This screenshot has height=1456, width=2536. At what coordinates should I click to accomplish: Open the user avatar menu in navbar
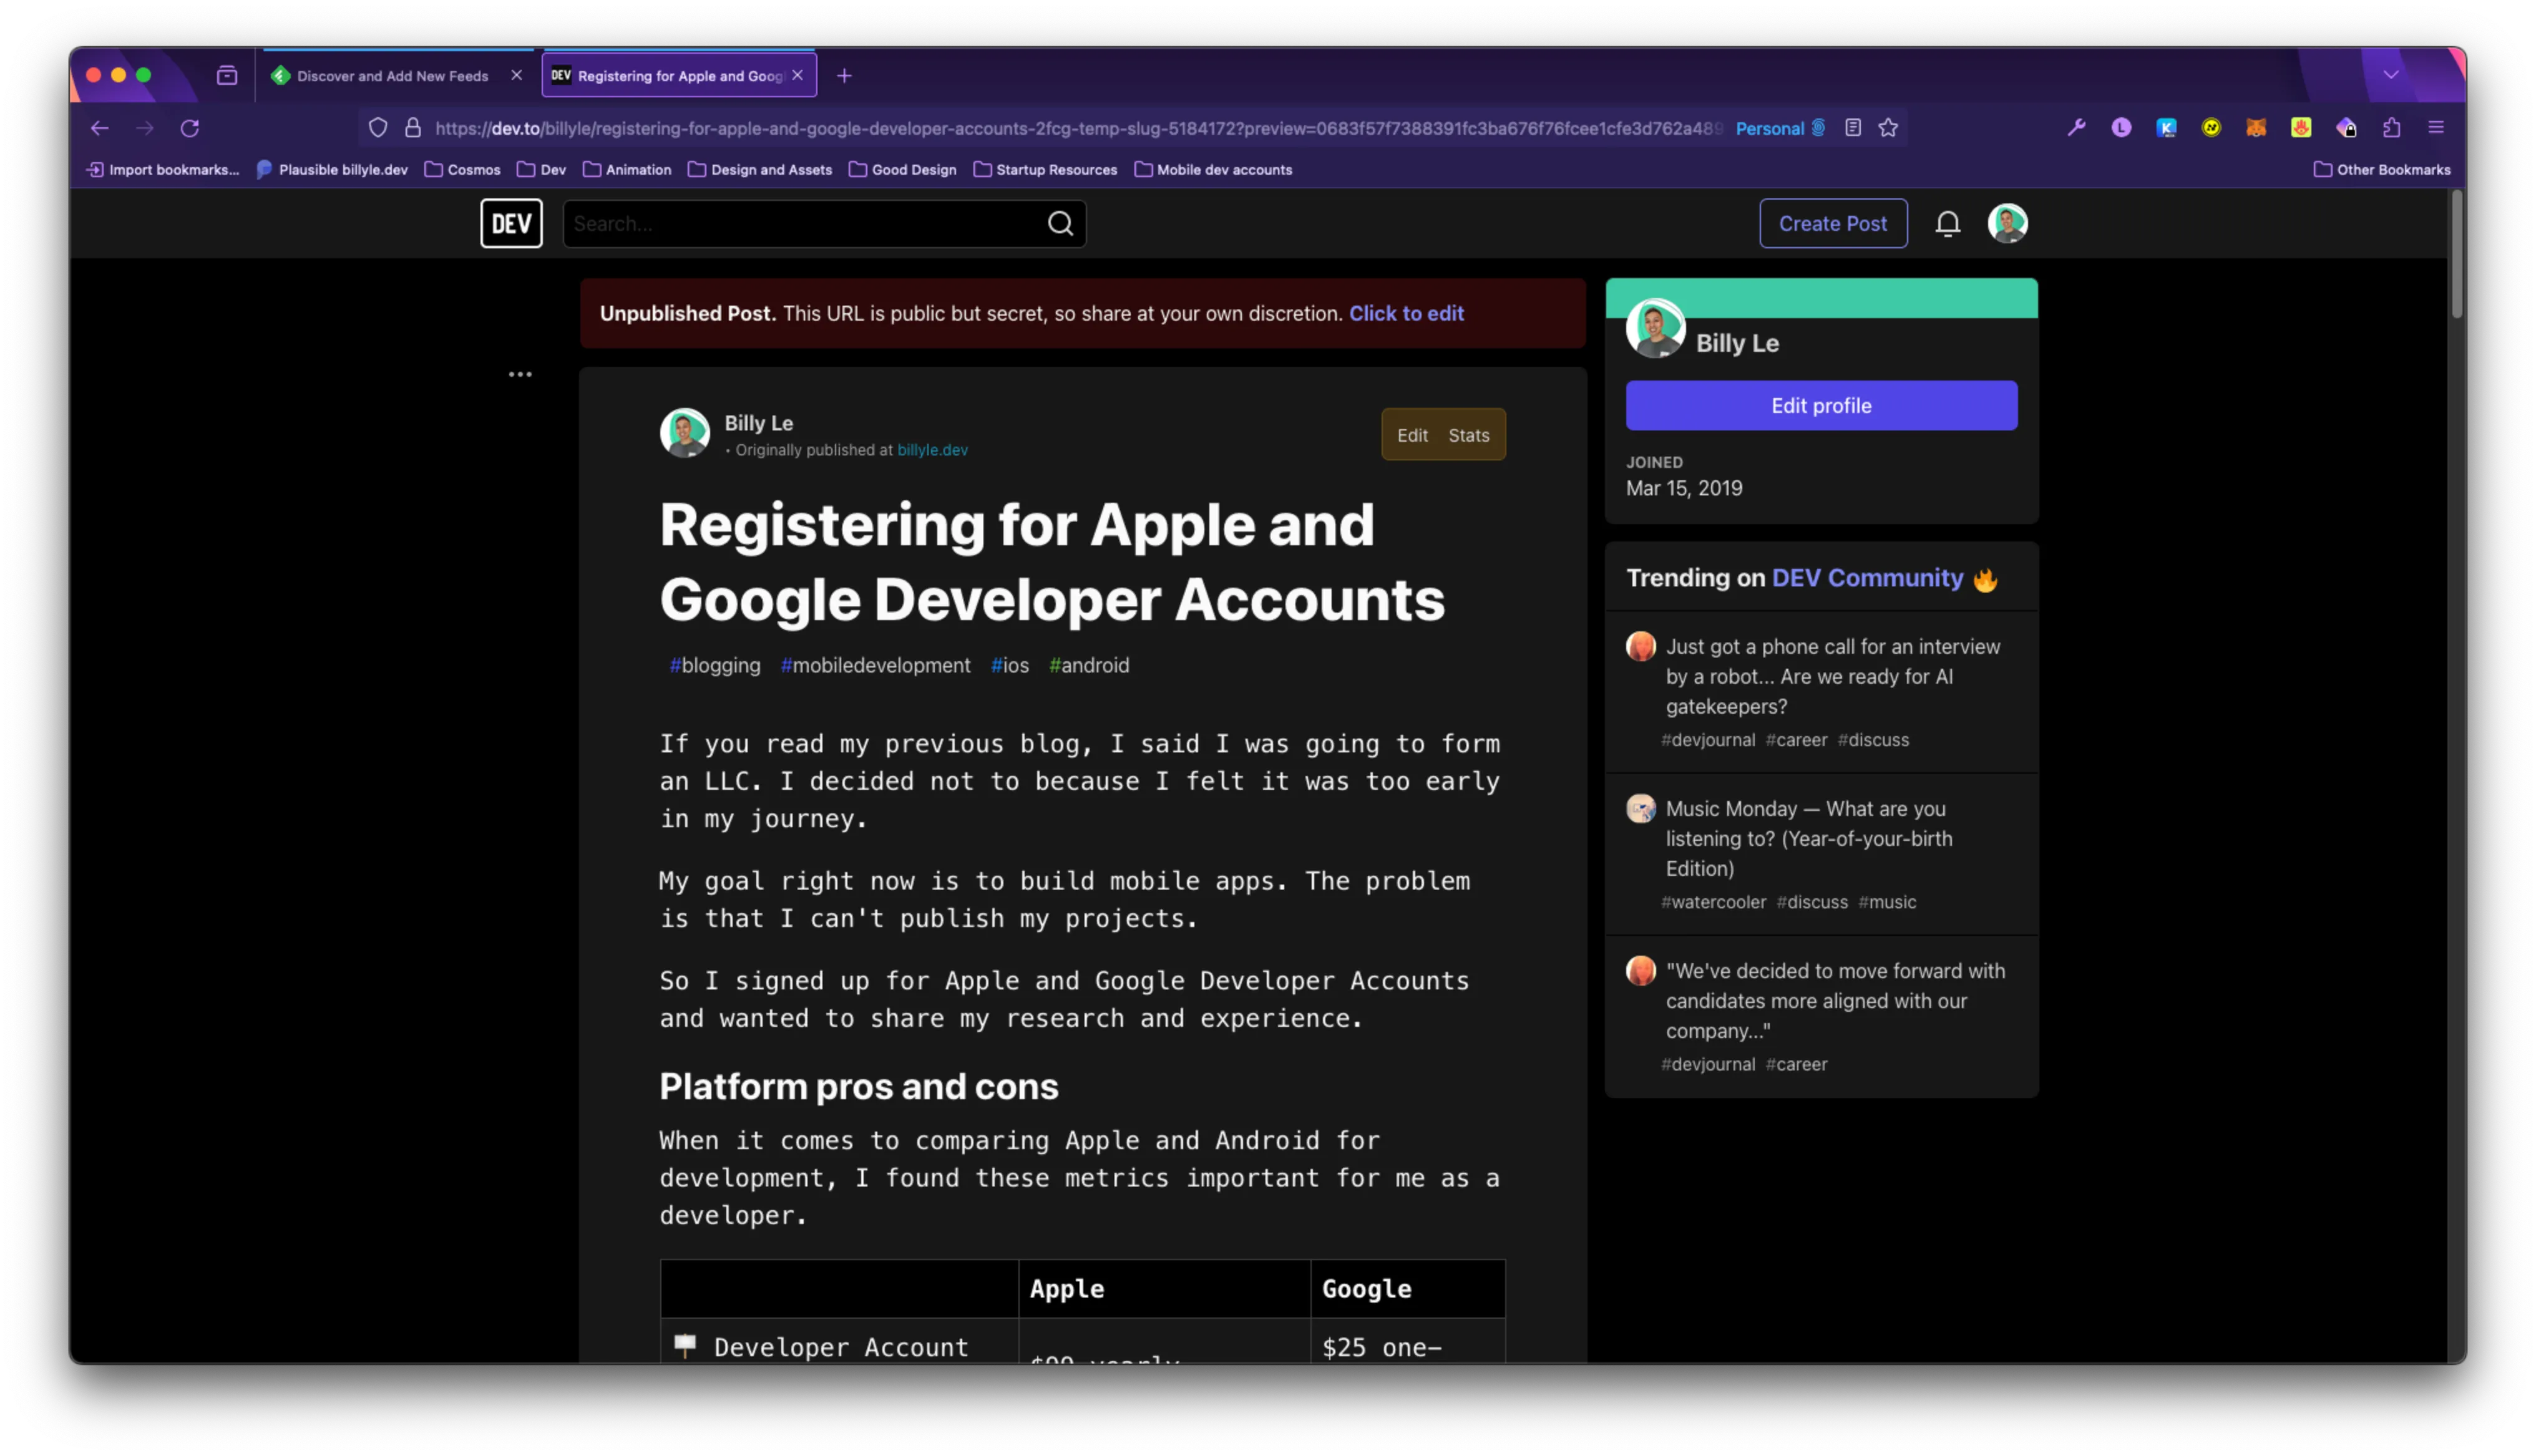pos(2007,223)
